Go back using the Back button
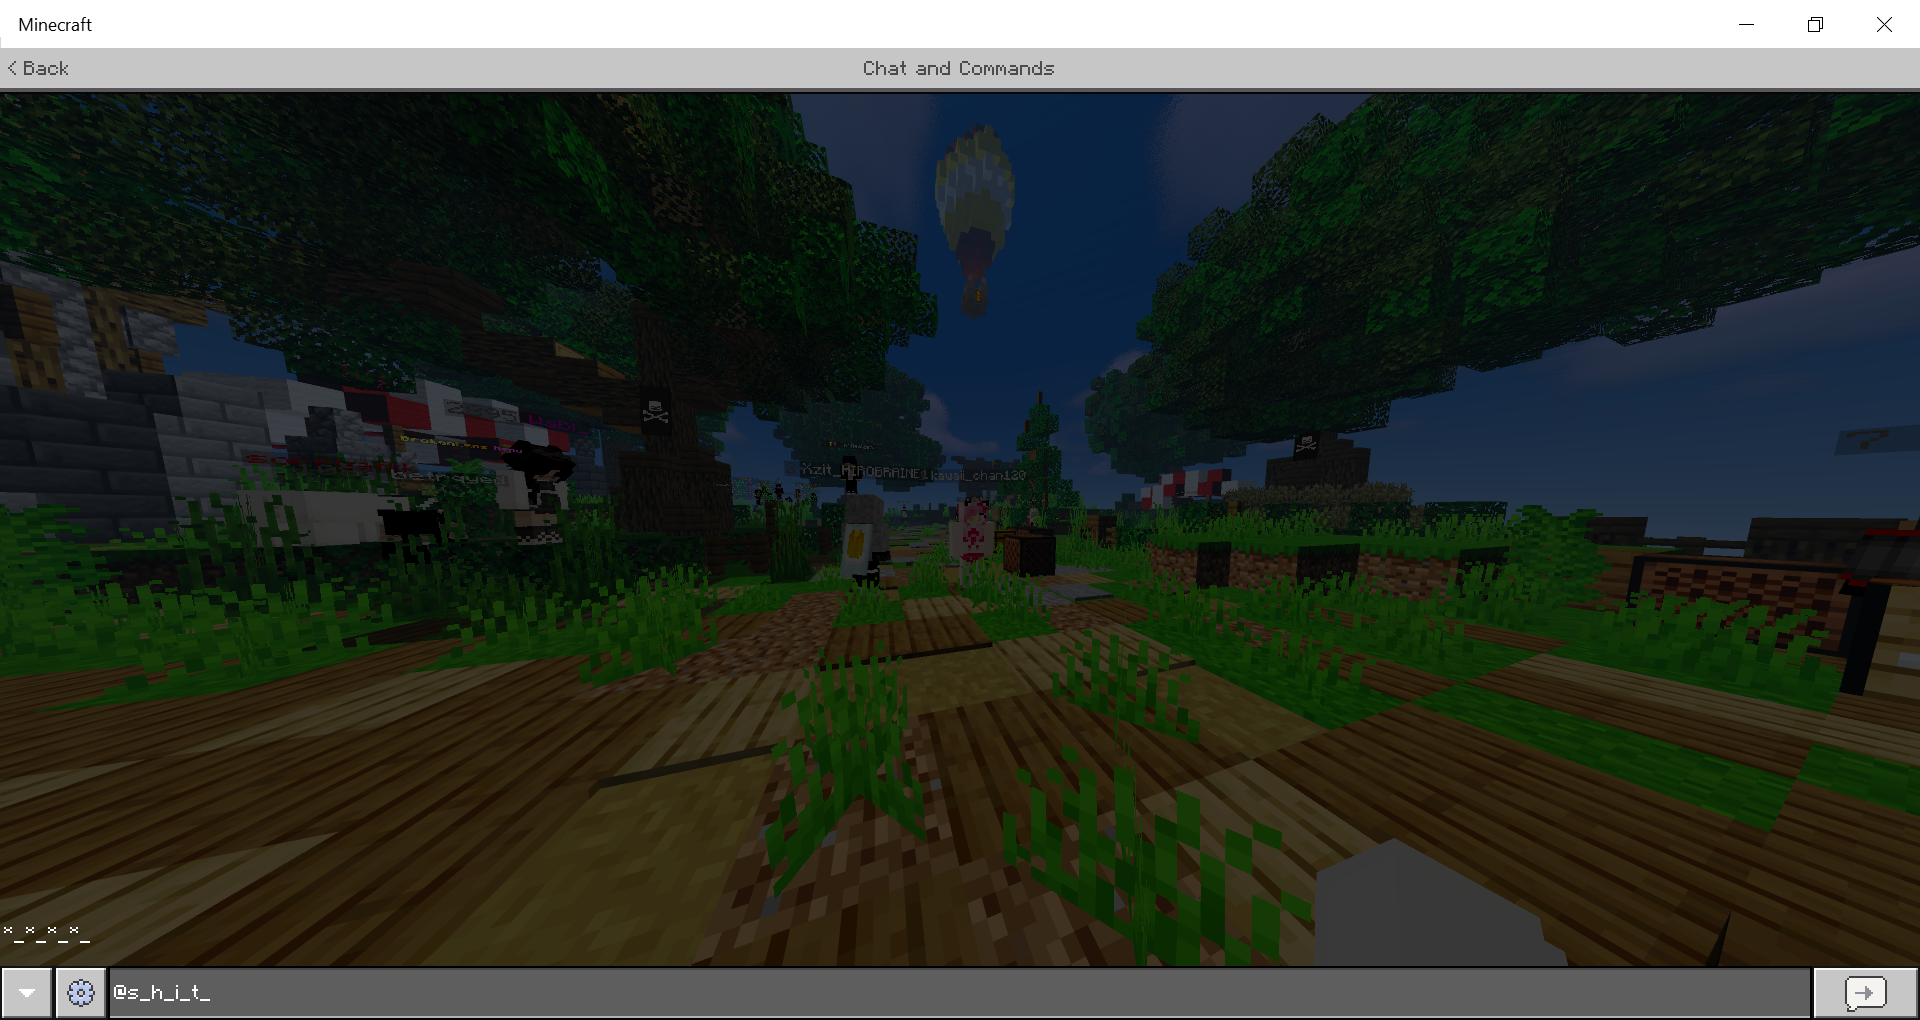This screenshot has width=1920, height=1020. coord(39,68)
